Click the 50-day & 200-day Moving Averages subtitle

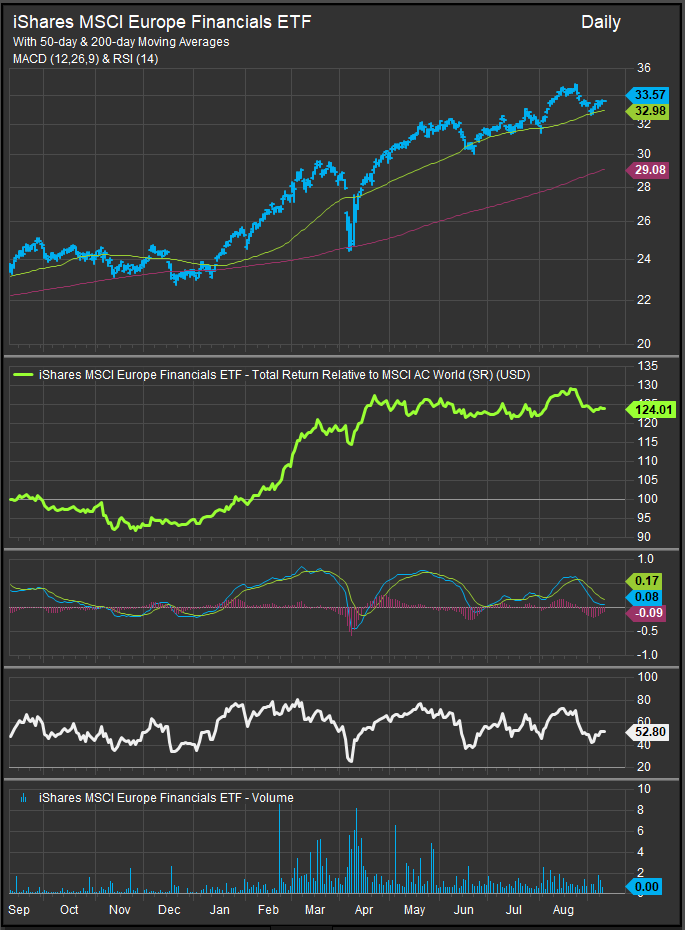pyautogui.click(x=121, y=42)
